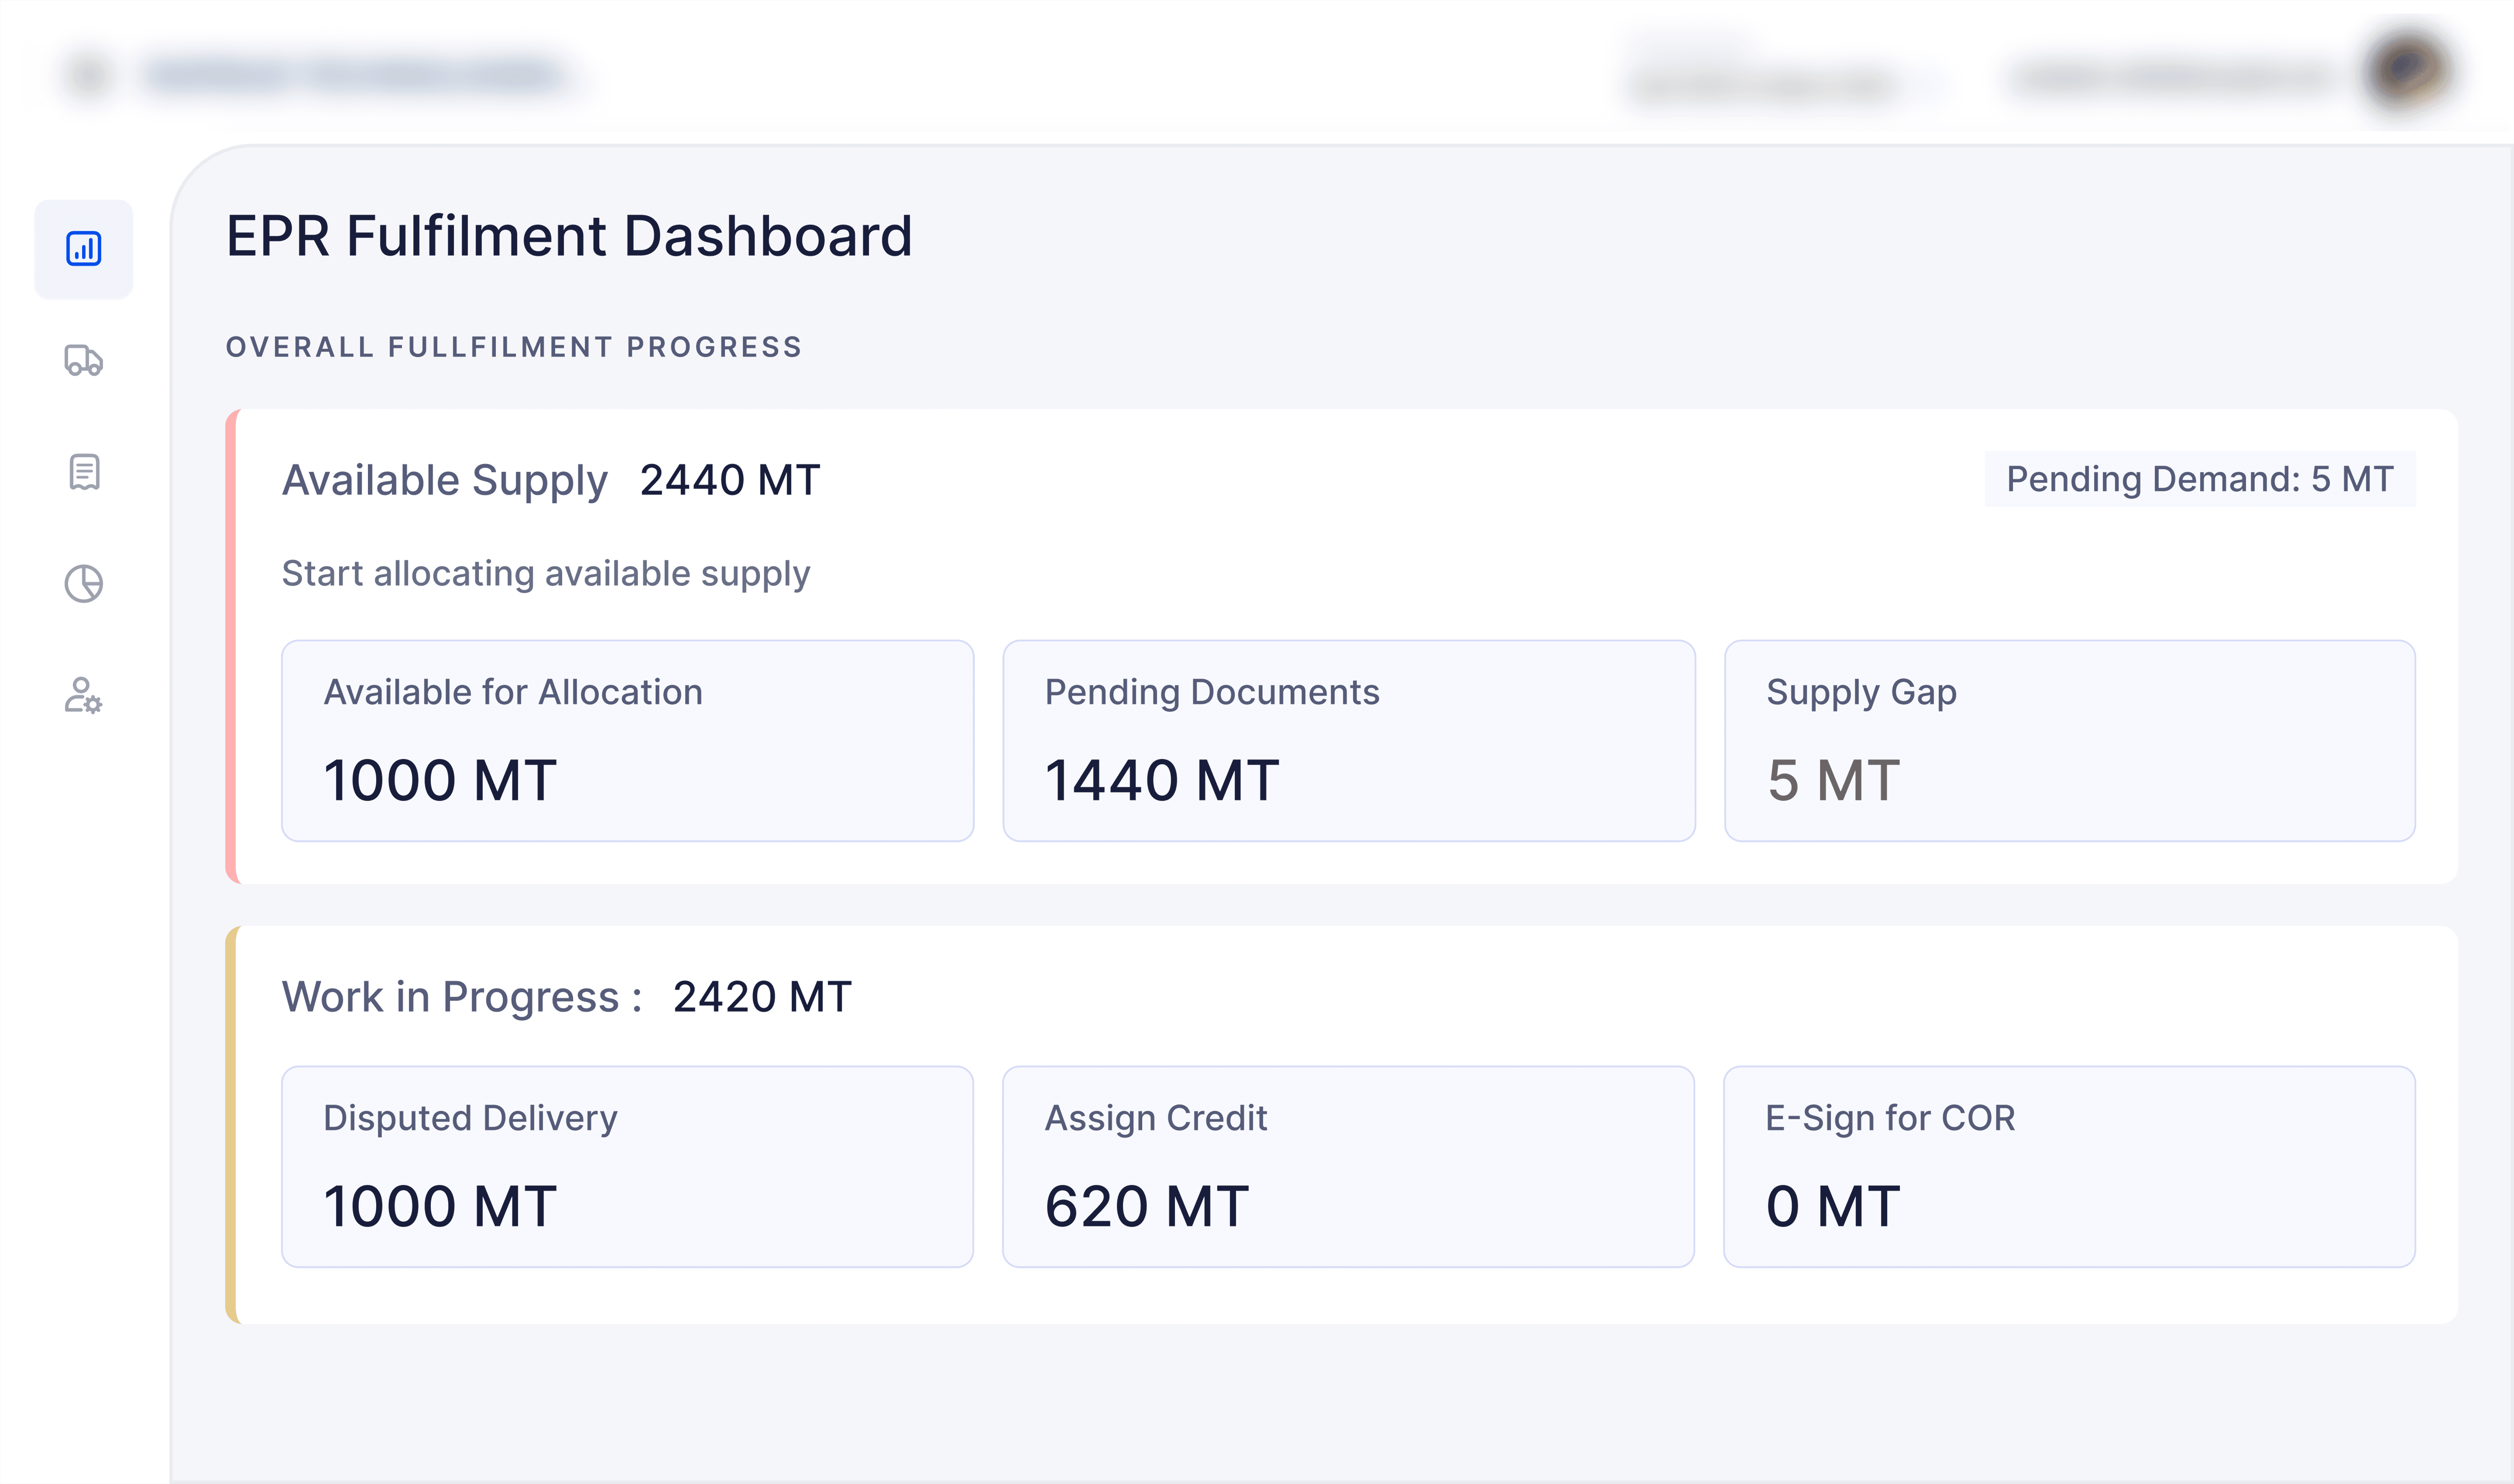Open the dashboard chart icon in sidebar
This screenshot has width=2514, height=1484.
tap(84, 249)
